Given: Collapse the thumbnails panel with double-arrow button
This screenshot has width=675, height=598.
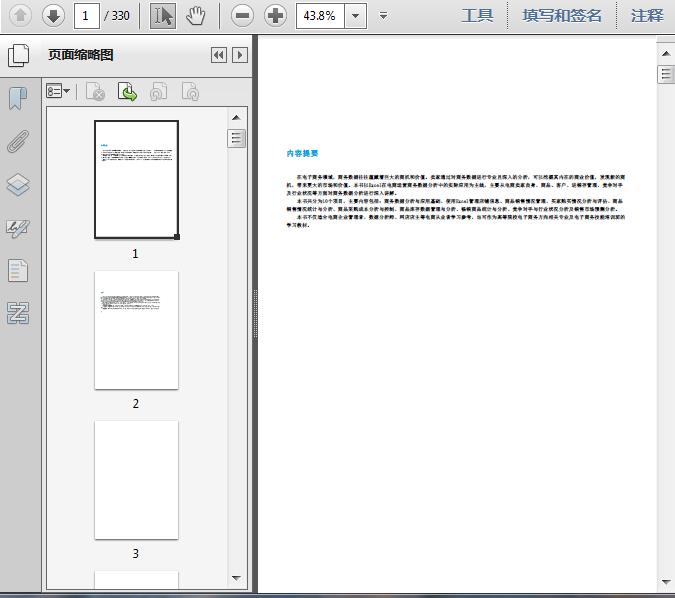Looking at the screenshot, I should (x=219, y=55).
